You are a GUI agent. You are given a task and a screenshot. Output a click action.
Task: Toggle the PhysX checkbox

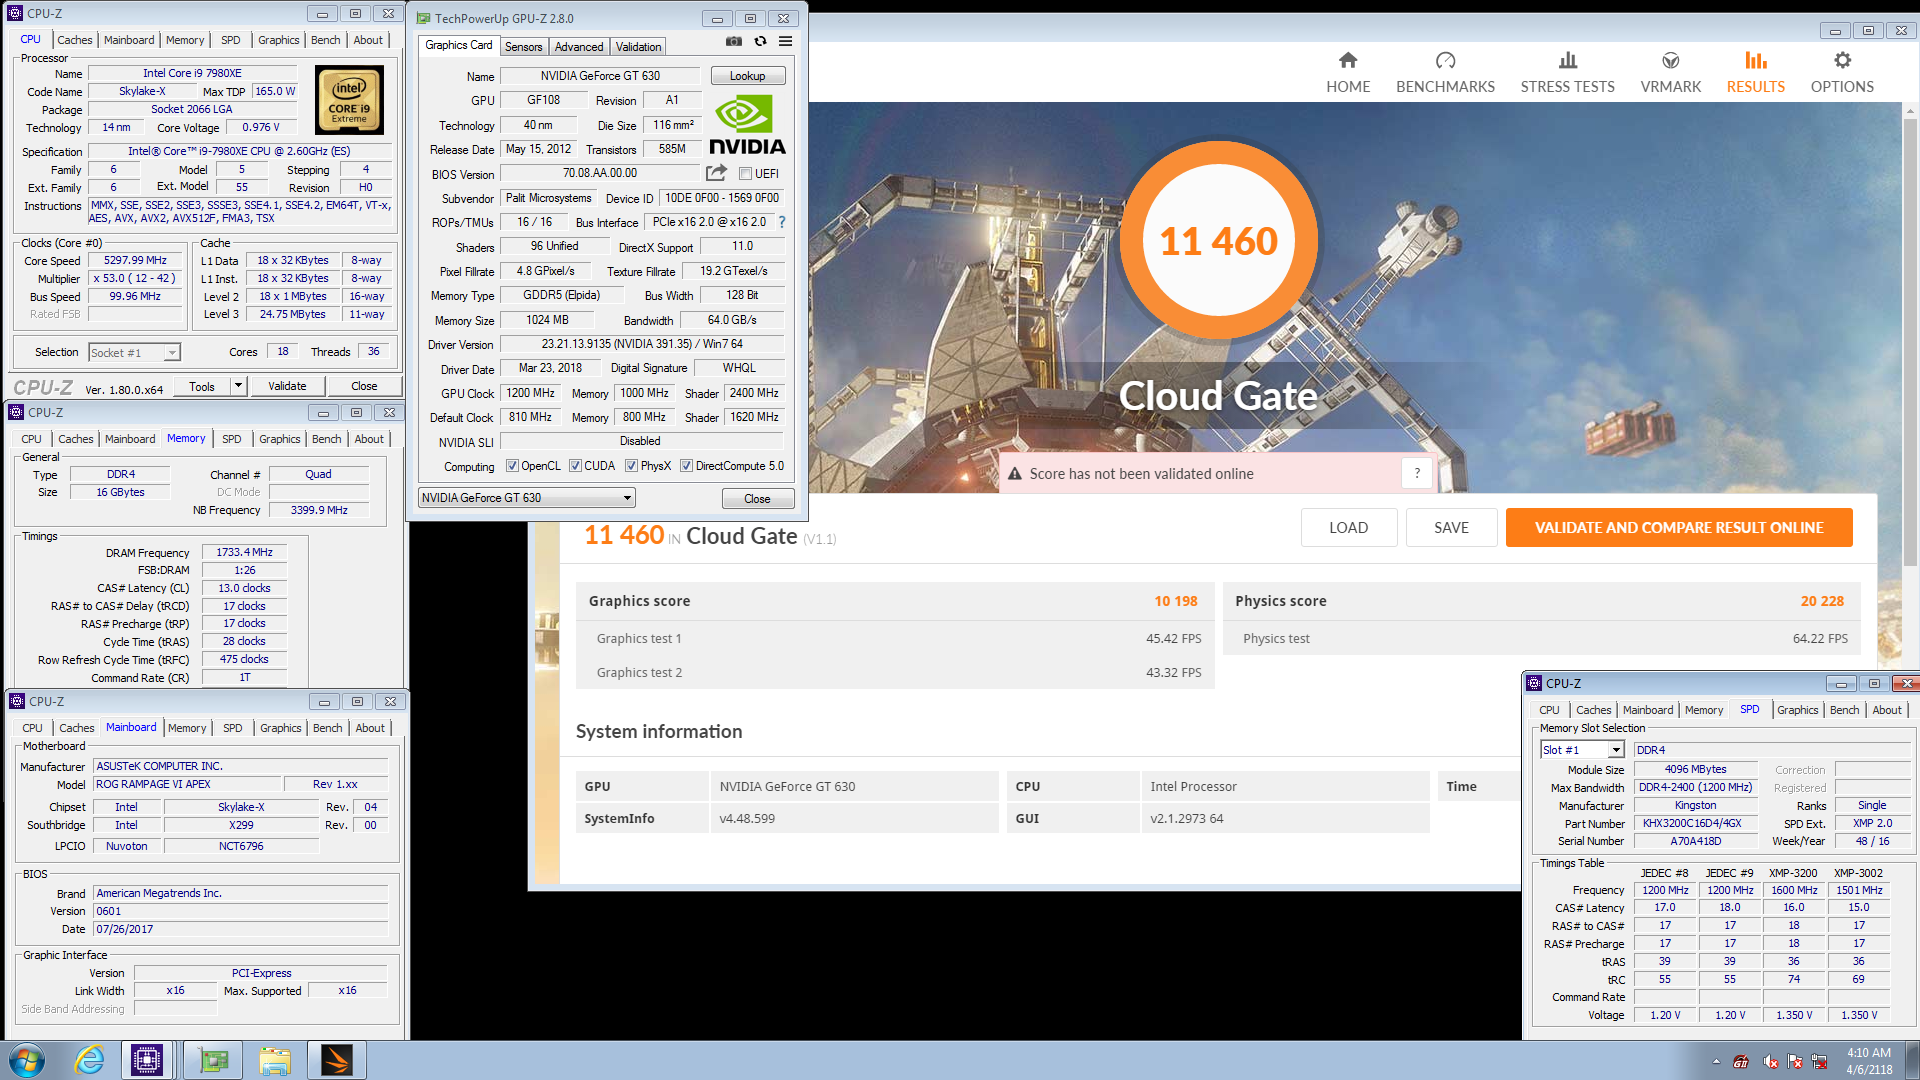pyautogui.click(x=631, y=466)
